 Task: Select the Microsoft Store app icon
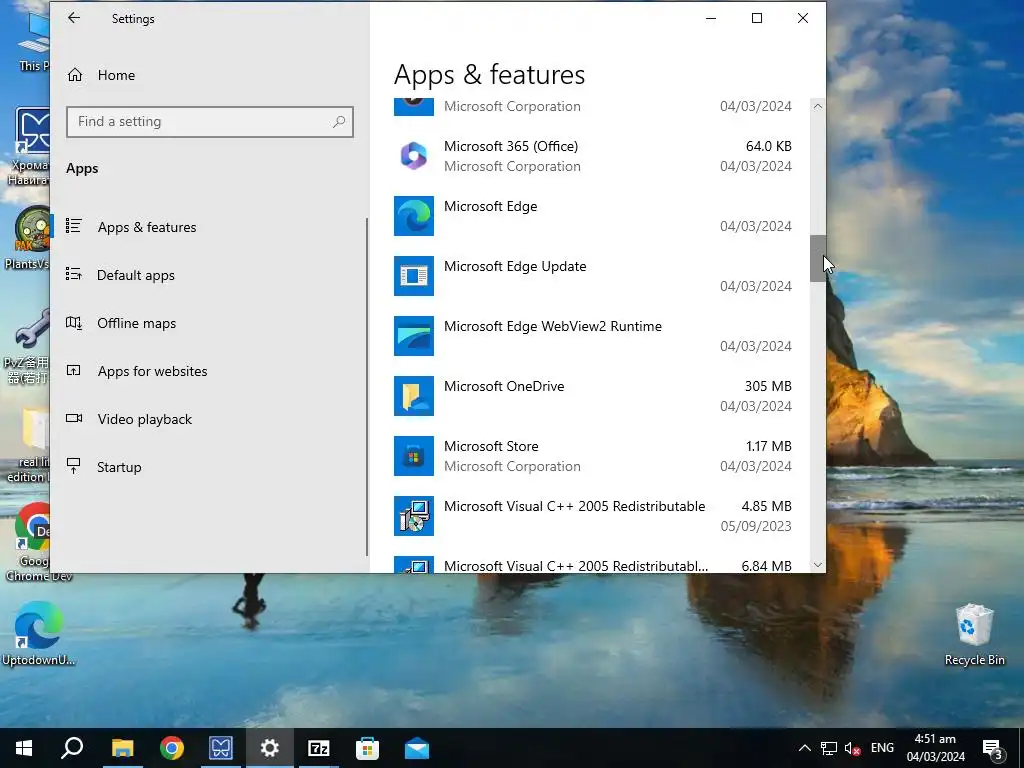pyautogui.click(x=413, y=456)
